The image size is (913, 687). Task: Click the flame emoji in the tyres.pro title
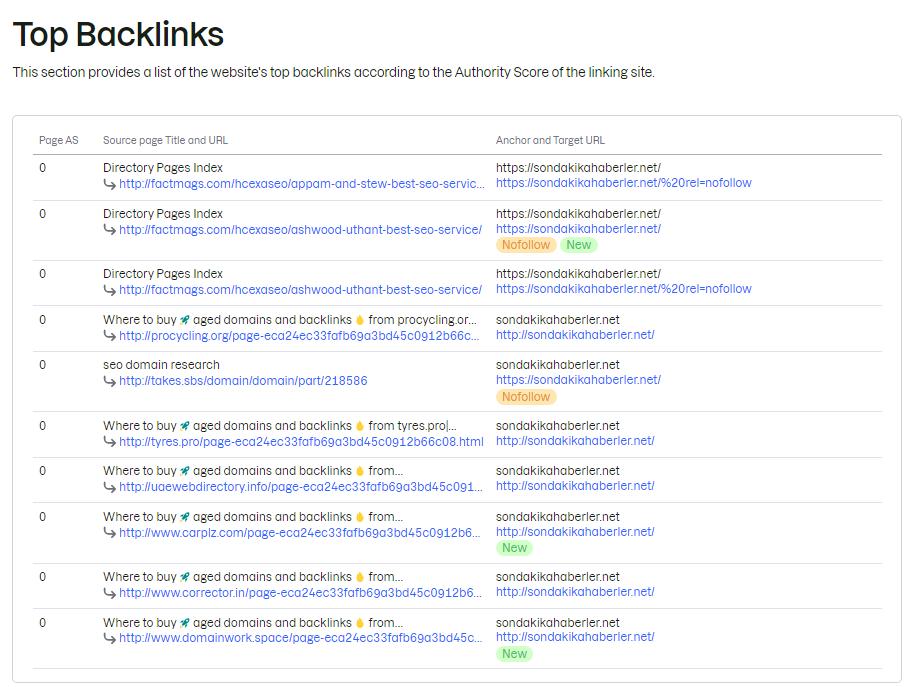[360, 426]
